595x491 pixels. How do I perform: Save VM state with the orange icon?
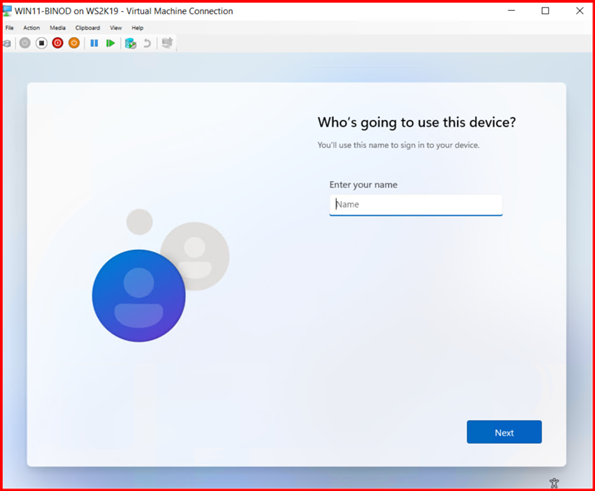(74, 43)
